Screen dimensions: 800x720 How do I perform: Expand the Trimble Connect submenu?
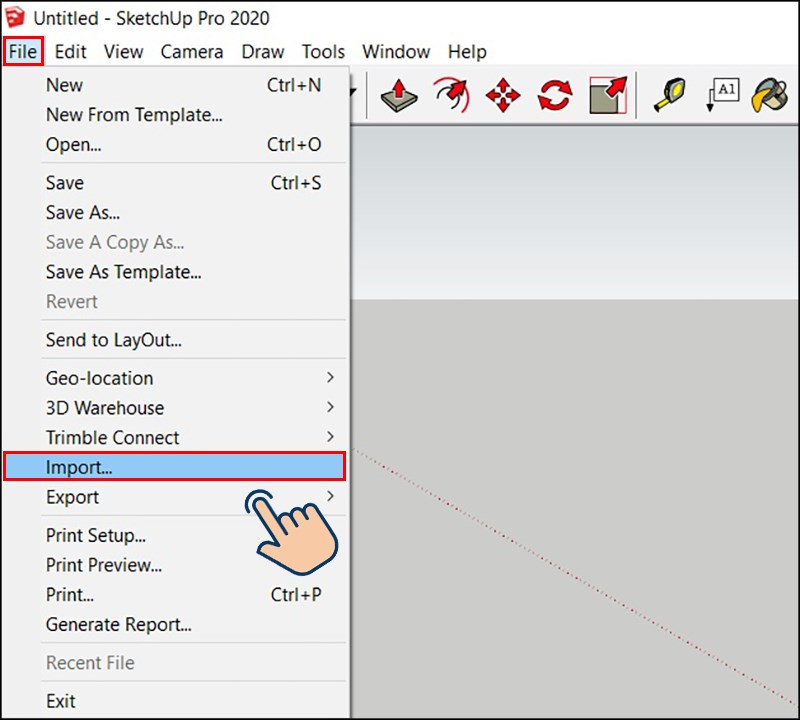330,437
